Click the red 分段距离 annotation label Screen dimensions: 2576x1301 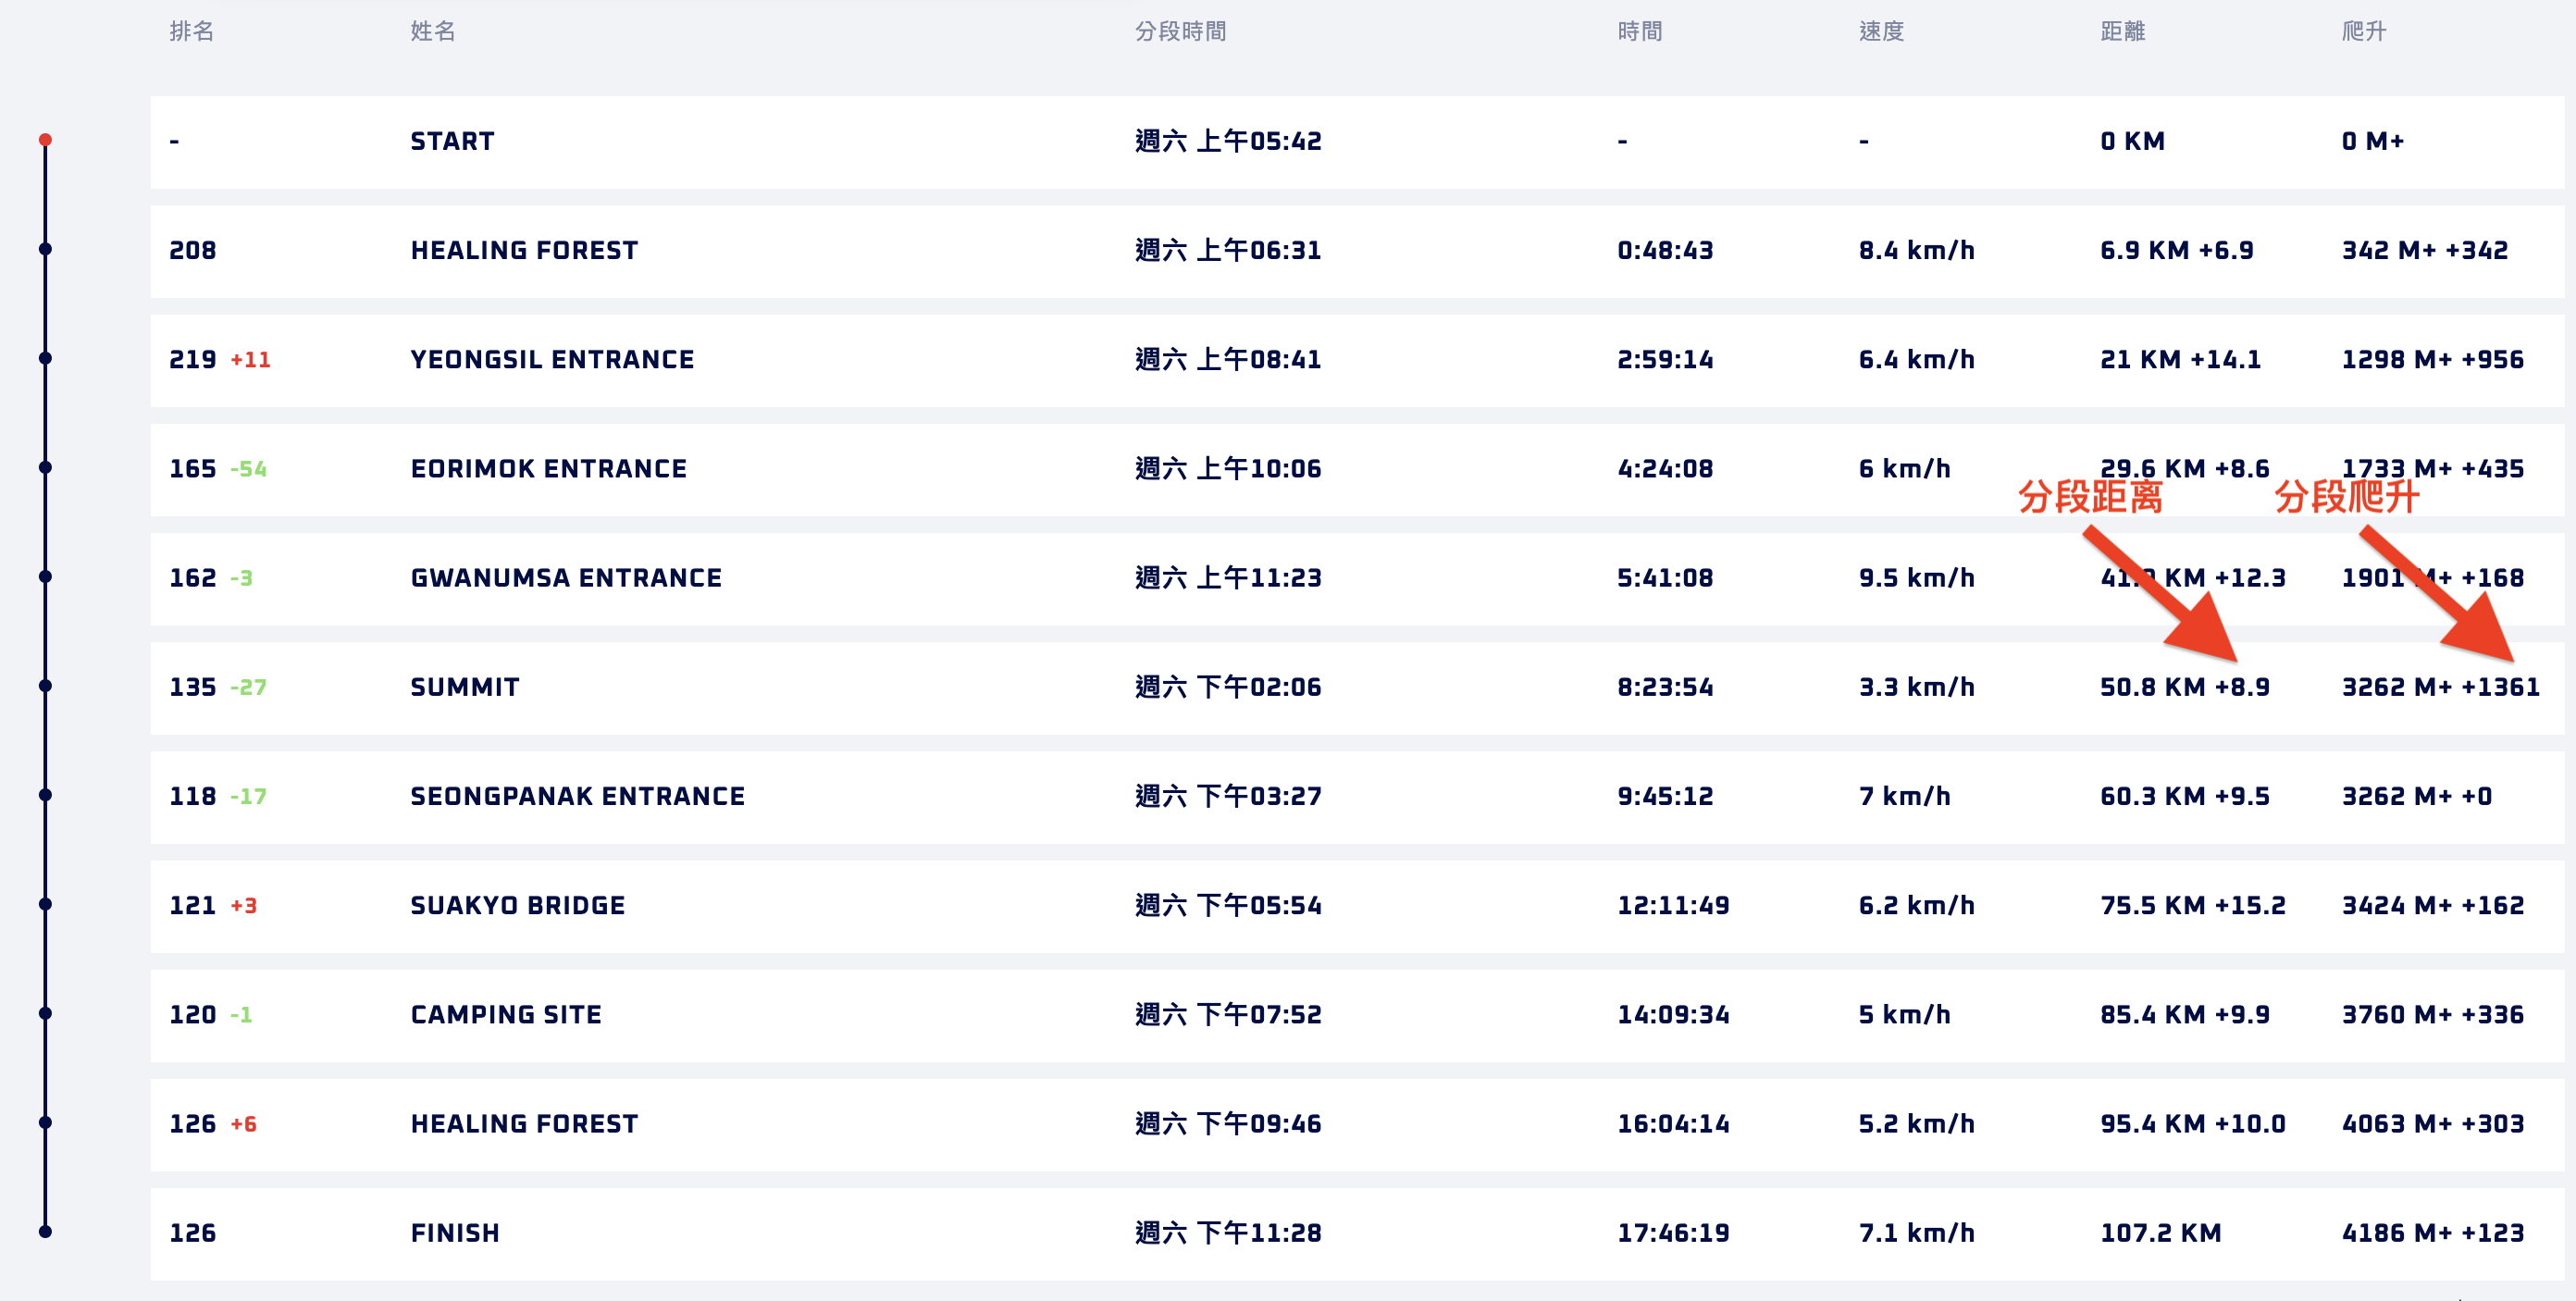[x=2089, y=496]
